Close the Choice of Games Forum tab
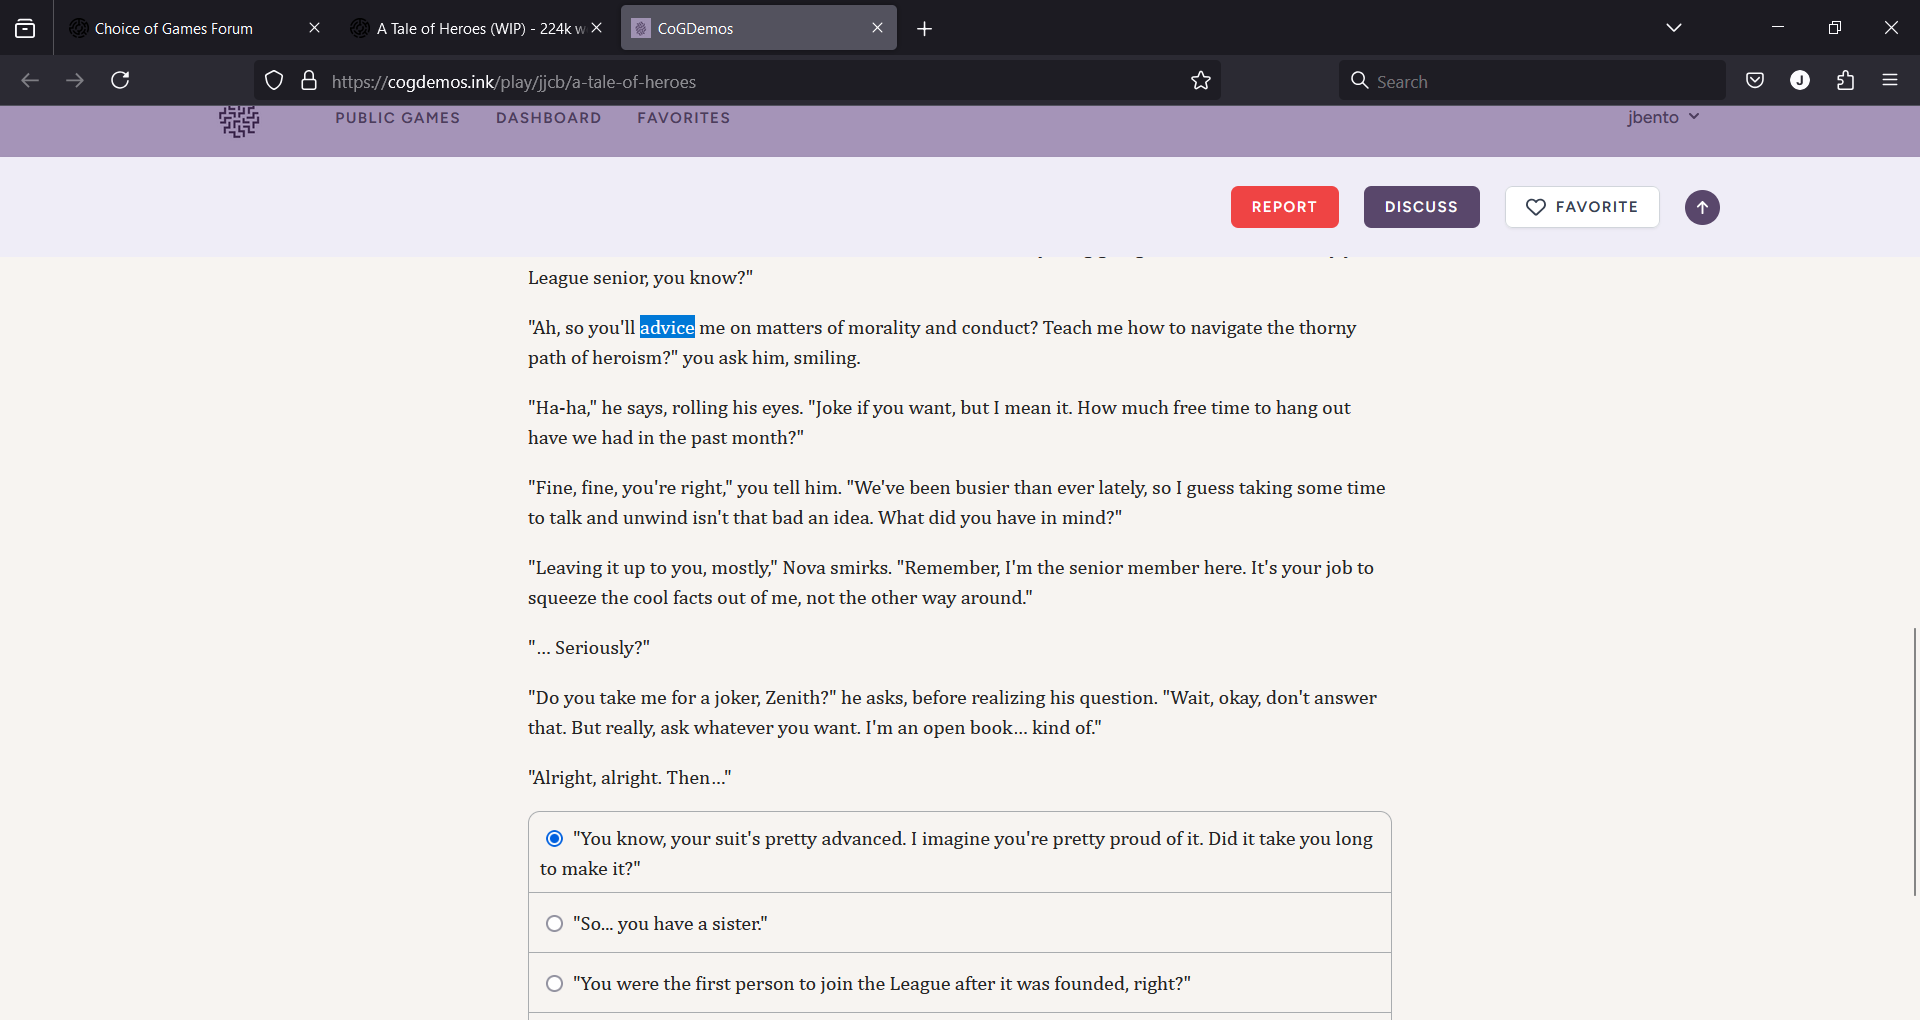1920x1020 pixels. [x=314, y=28]
